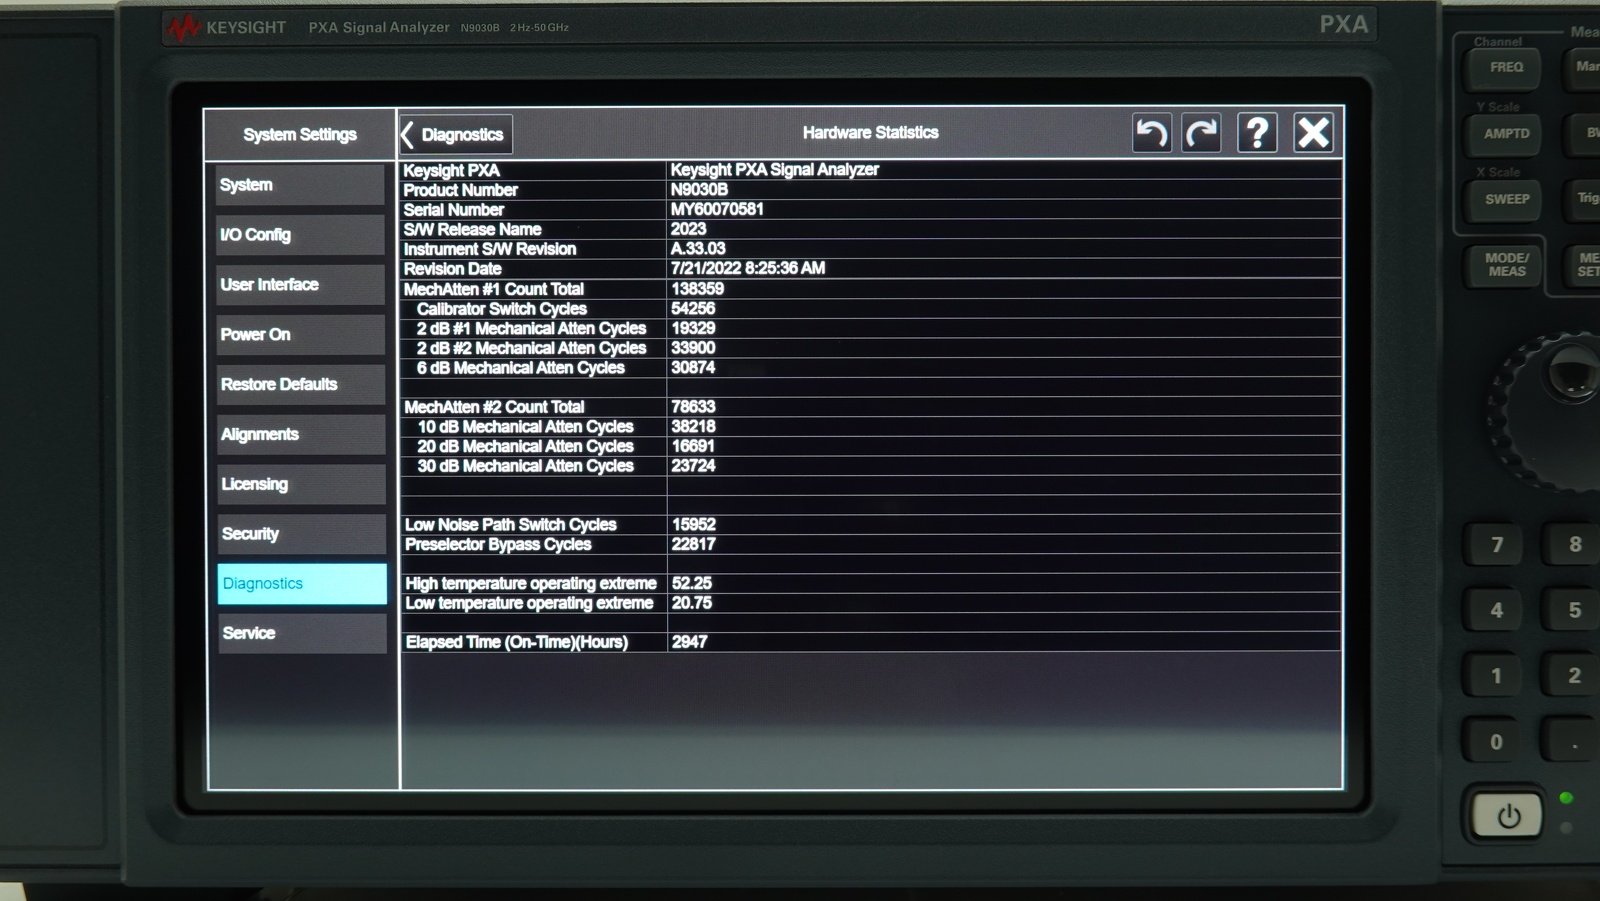
Task: Click the undo arrow icon
Action: pos(1152,133)
